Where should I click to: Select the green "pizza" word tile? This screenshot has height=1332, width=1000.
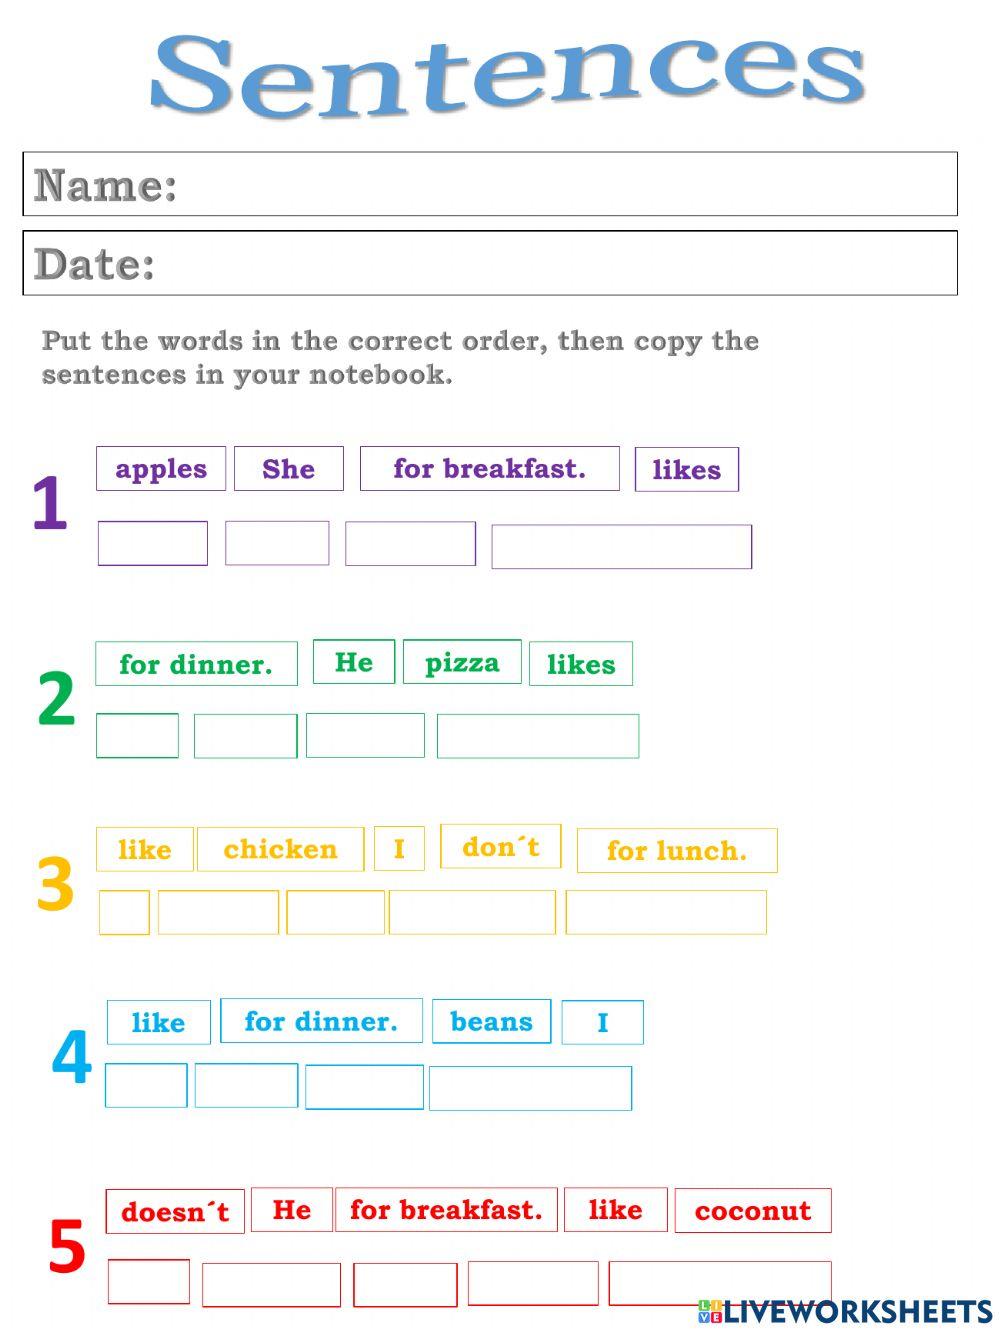(x=462, y=662)
